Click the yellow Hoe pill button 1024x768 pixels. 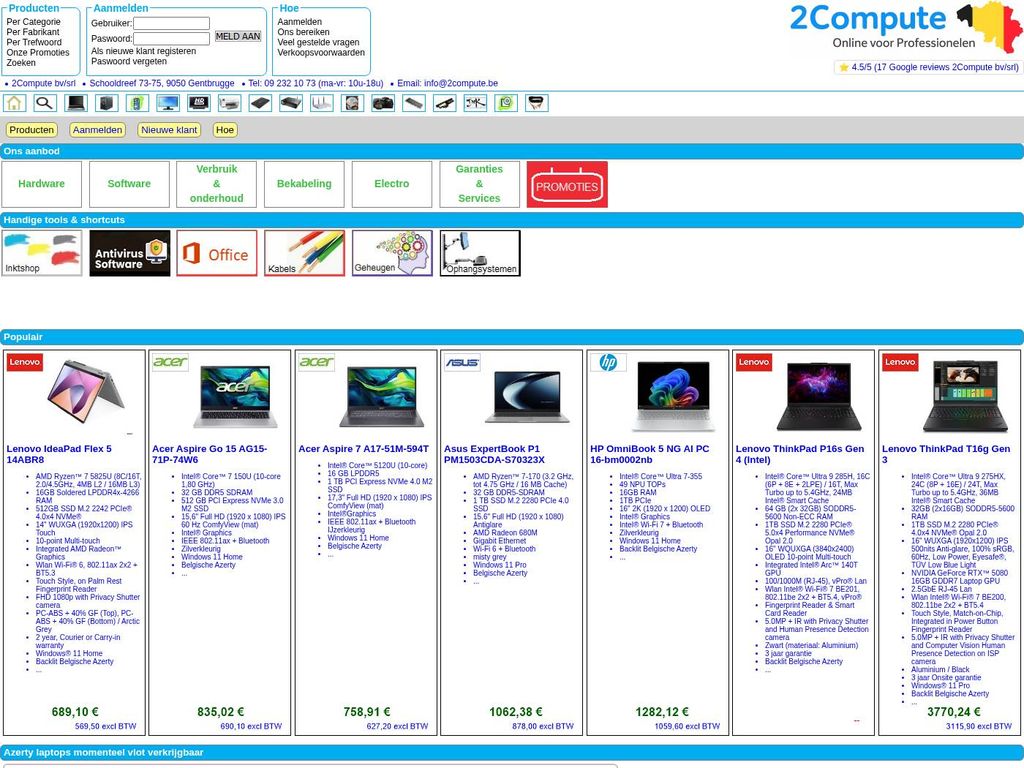coord(225,130)
